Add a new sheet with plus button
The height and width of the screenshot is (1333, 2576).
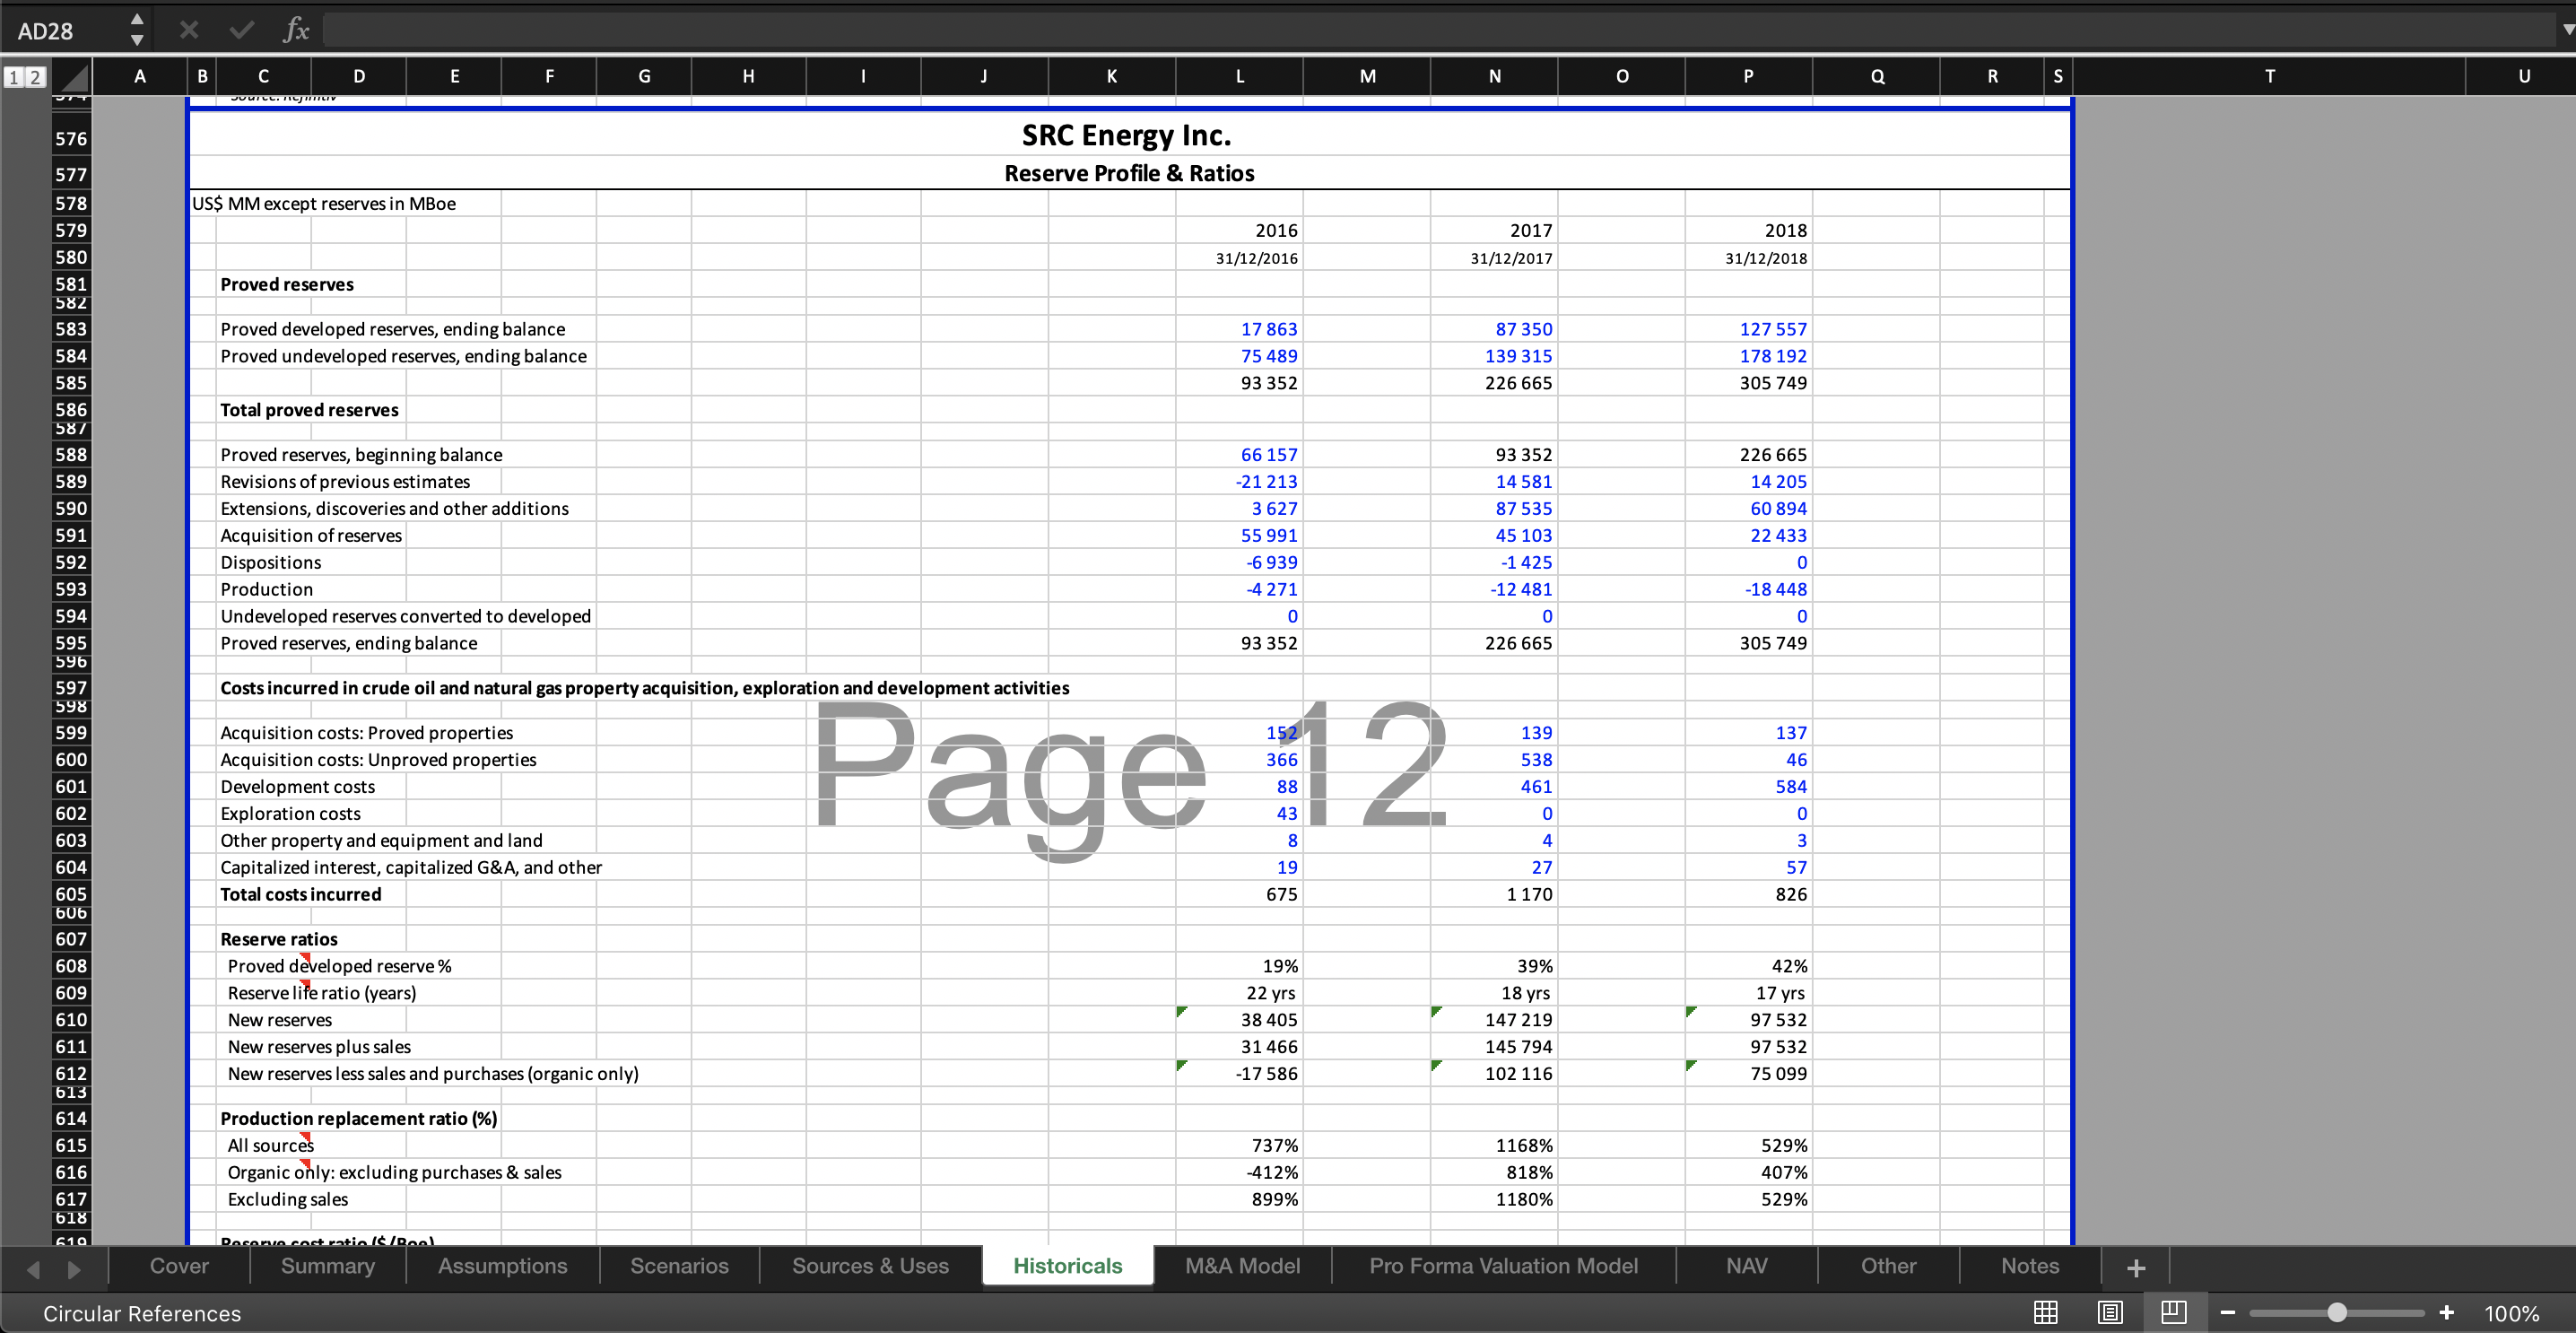coord(2136,1267)
